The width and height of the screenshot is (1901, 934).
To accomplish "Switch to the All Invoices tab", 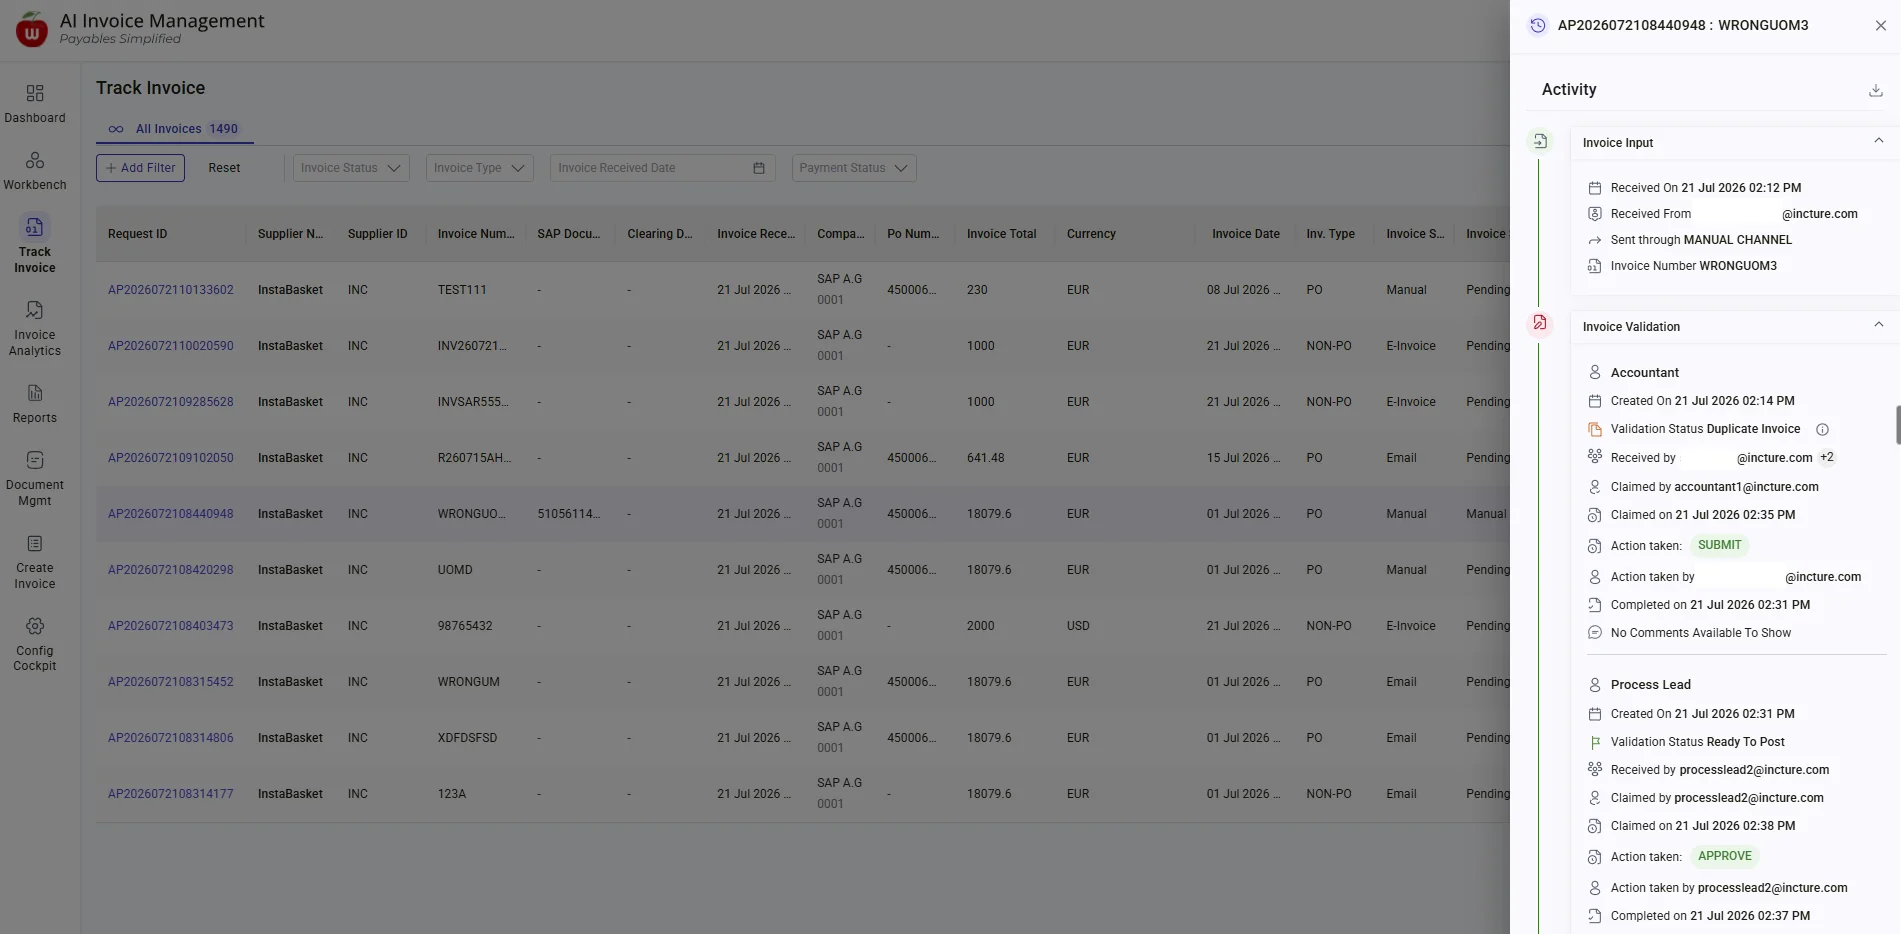I will [x=175, y=129].
